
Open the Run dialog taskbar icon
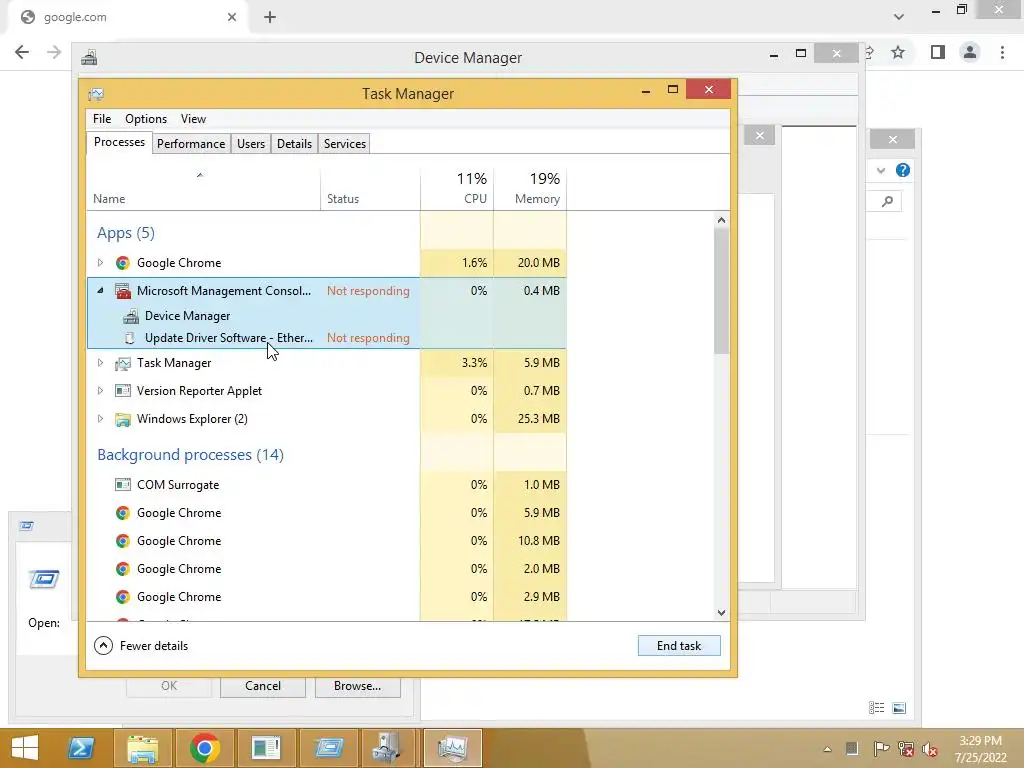tap(328, 748)
